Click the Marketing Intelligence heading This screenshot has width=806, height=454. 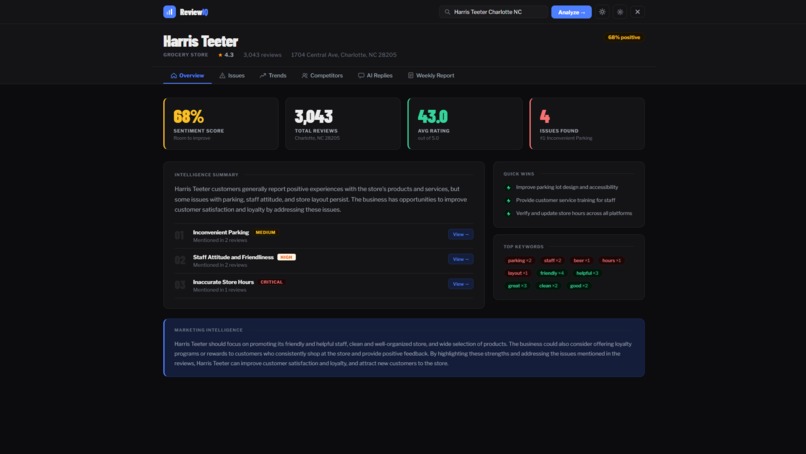pyautogui.click(x=208, y=330)
